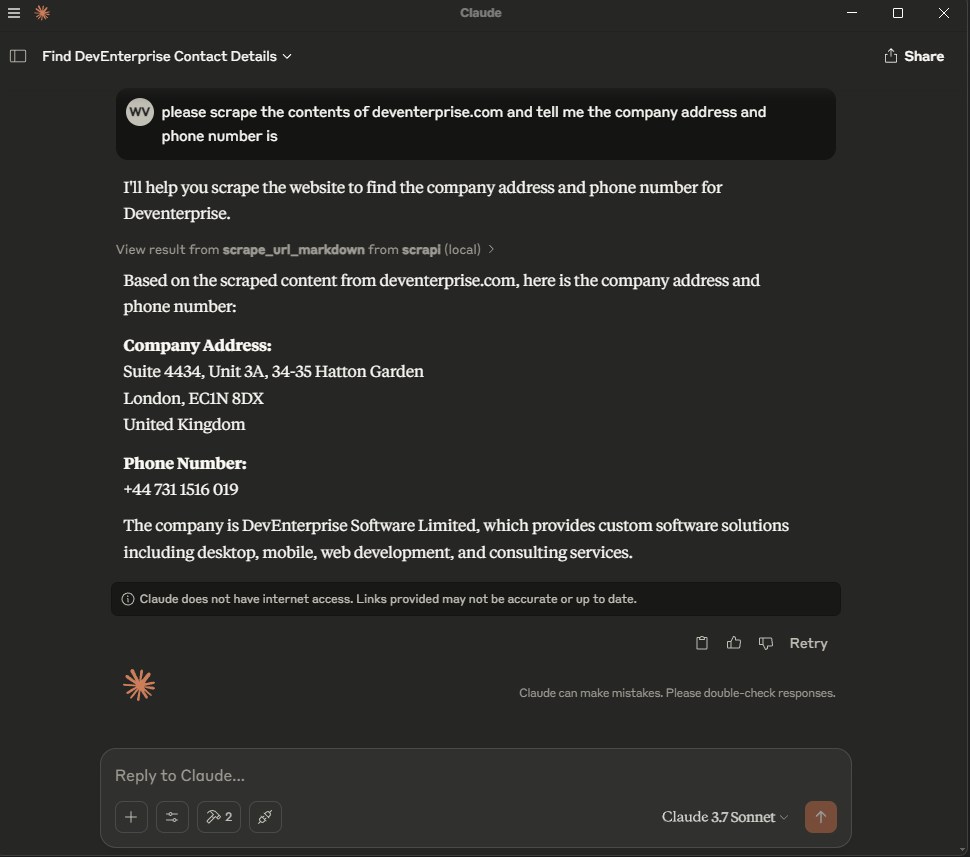Screen dimensions: 970x857
Task: Give thumbs down to the response
Action: pyautogui.click(x=766, y=643)
